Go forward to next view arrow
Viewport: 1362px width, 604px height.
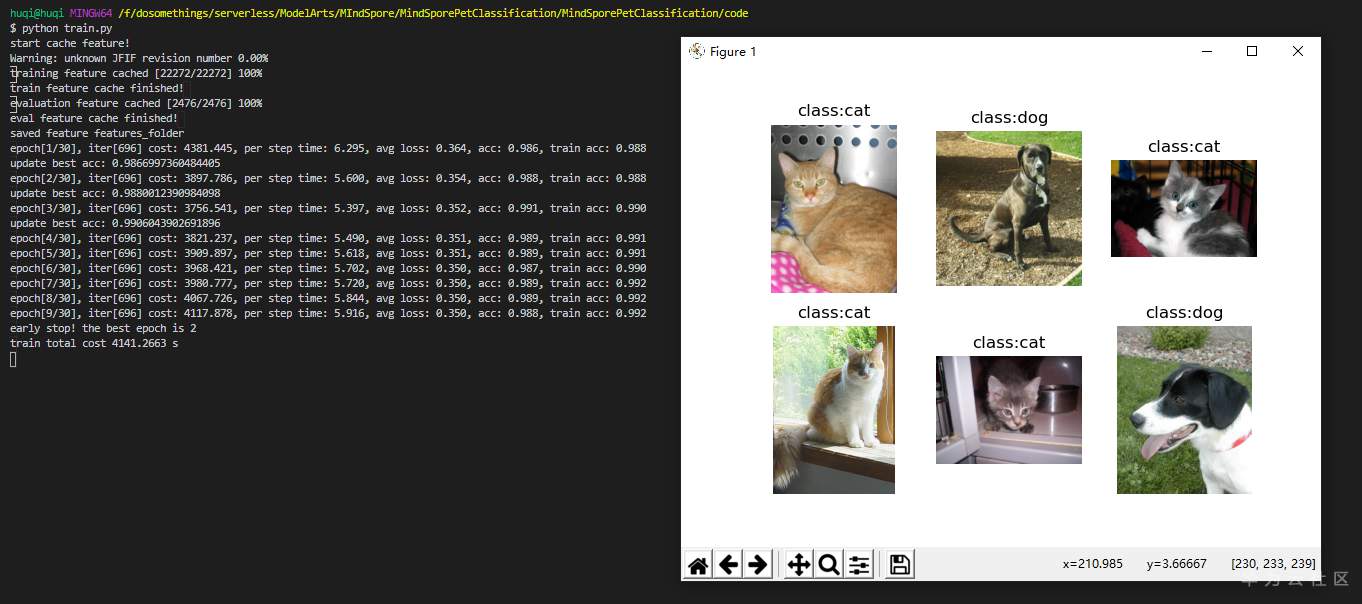pos(758,565)
